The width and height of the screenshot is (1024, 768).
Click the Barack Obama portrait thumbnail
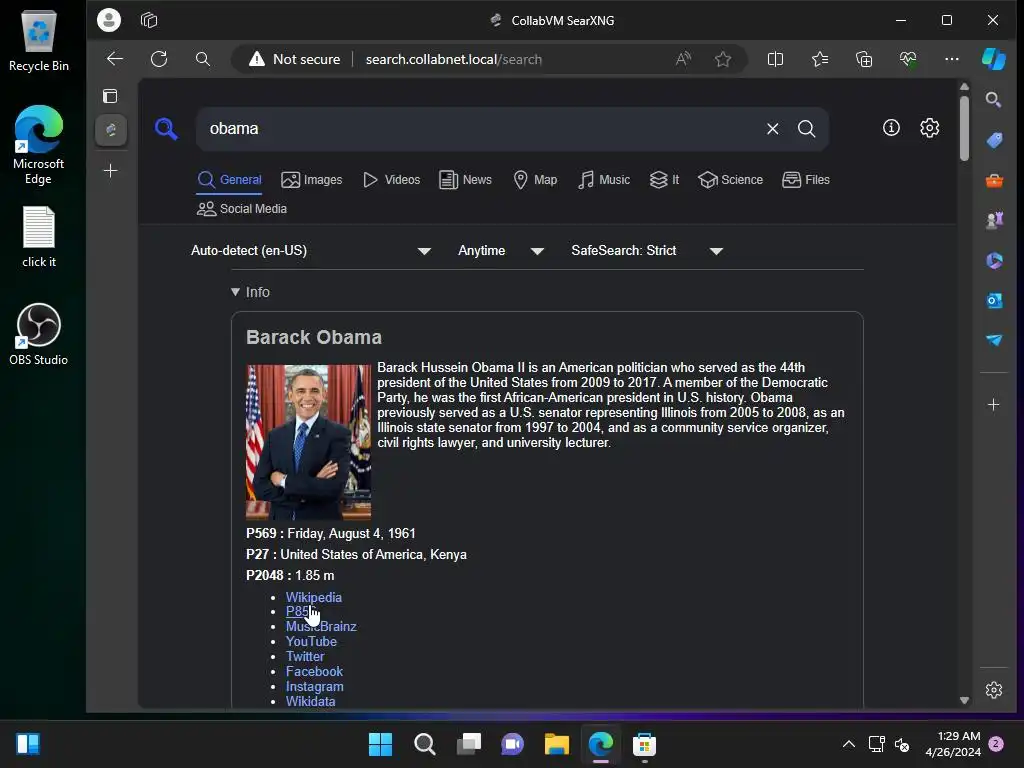click(x=308, y=442)
